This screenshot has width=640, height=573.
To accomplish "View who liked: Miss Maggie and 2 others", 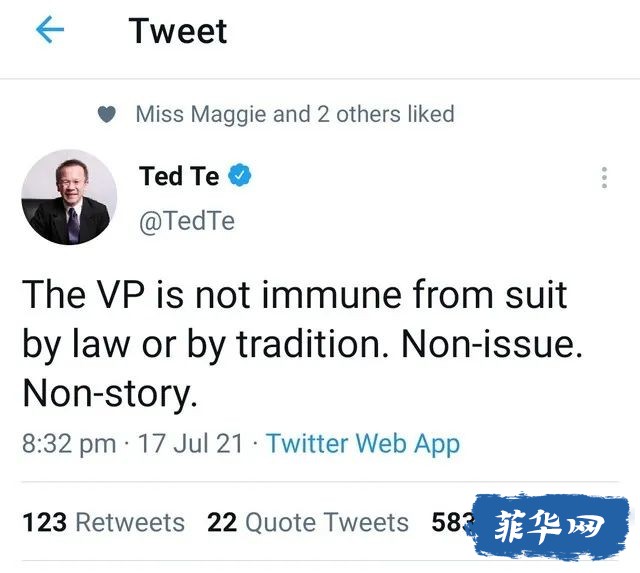I will (x=295, y=114).
